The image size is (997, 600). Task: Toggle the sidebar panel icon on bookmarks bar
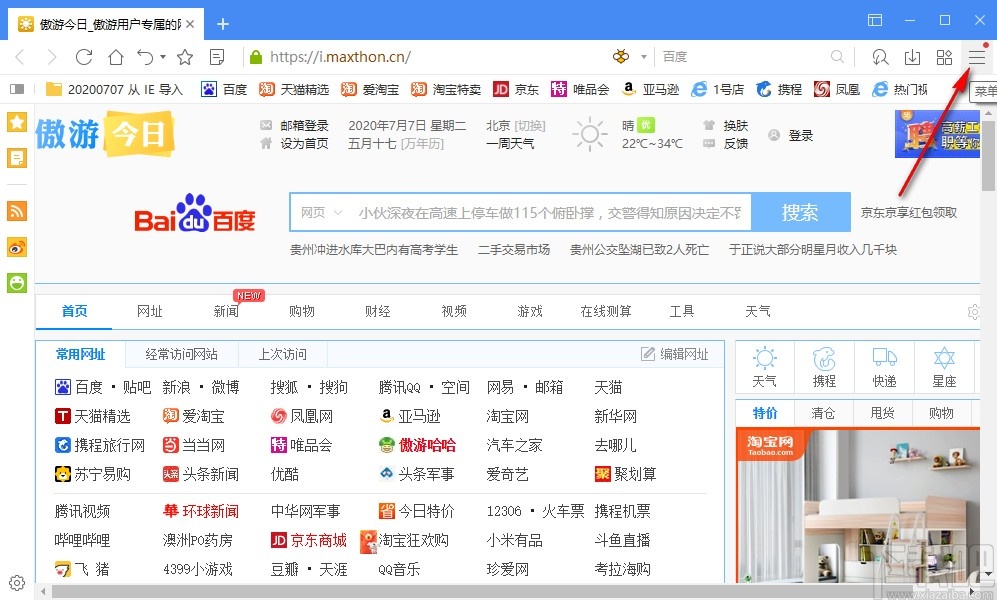[x=17, y=89]
